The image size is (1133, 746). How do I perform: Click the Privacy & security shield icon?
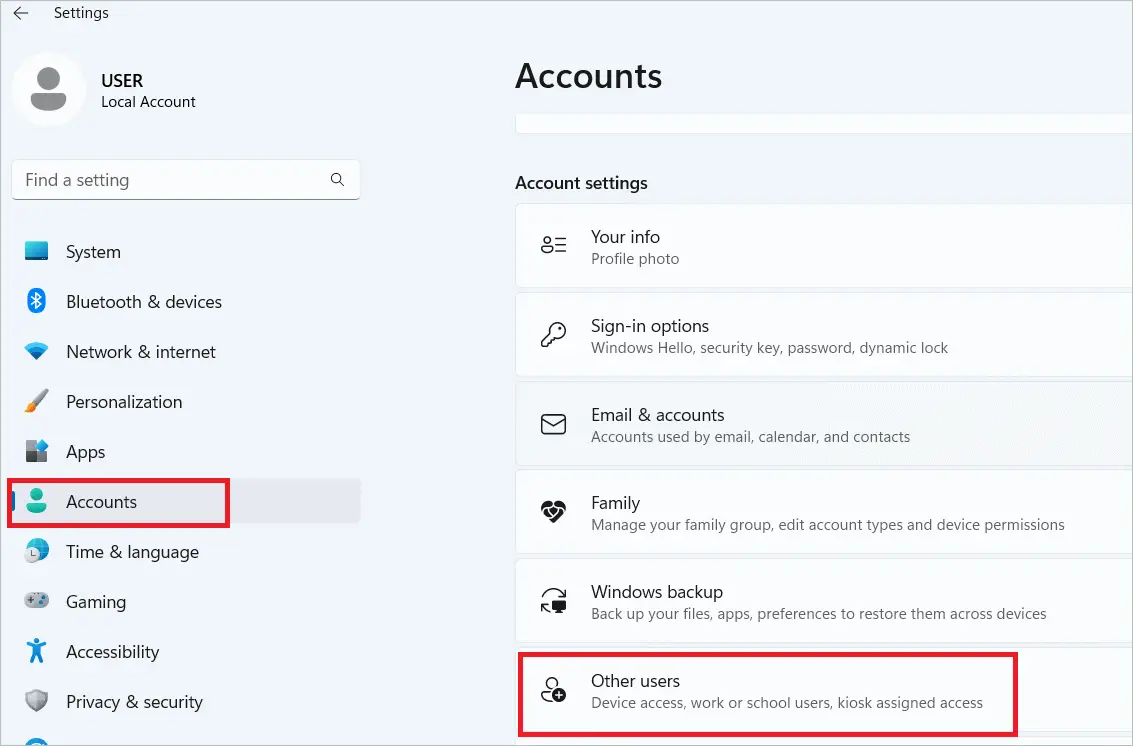pos(36,700)
